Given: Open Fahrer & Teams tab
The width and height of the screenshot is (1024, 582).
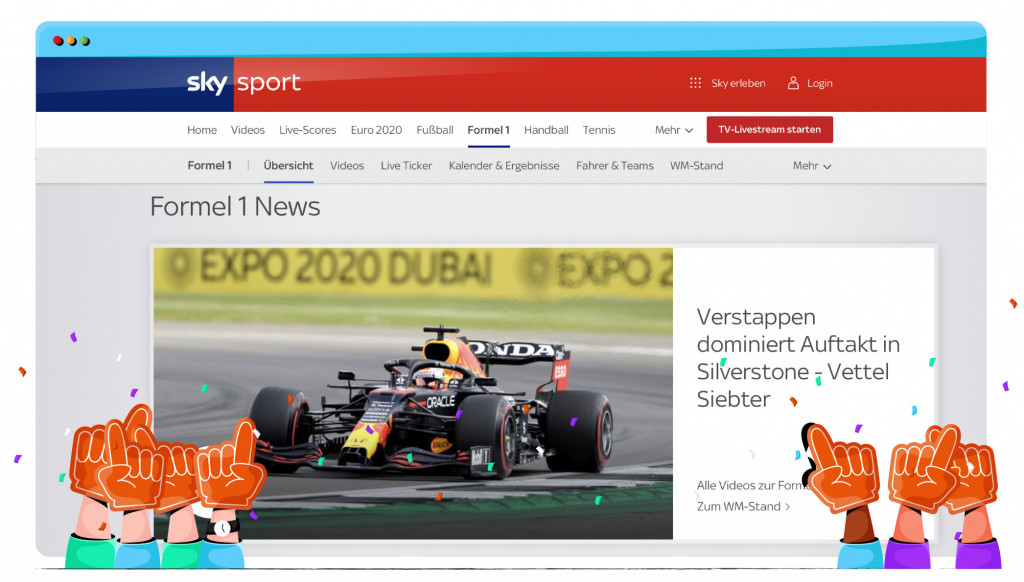Looking at the screenshot, I should (x=615, y=166).
